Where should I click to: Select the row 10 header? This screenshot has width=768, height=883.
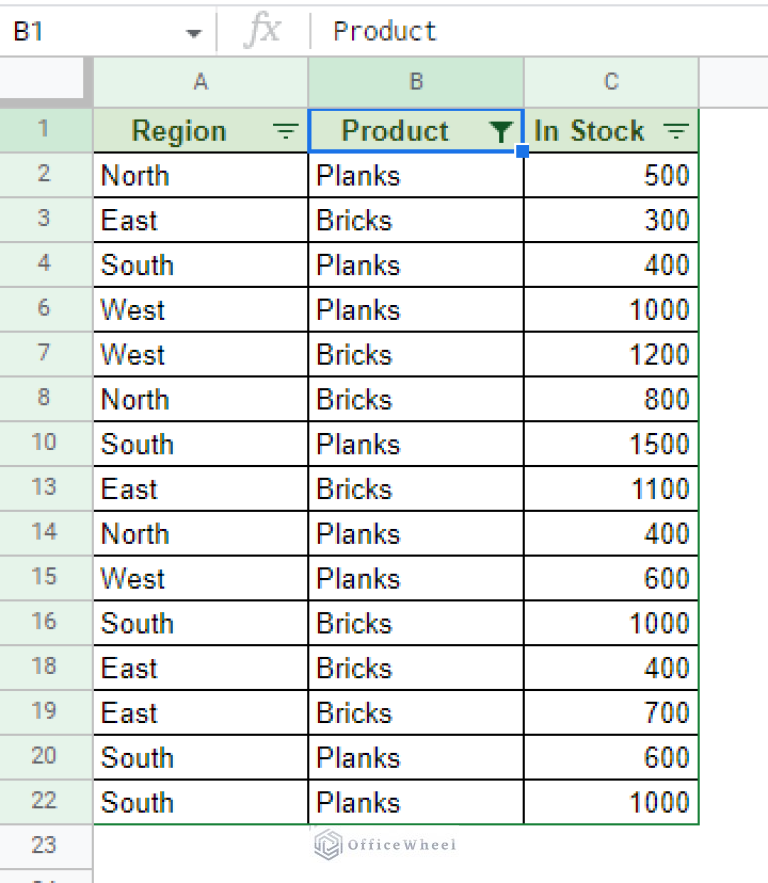[44, 443]
